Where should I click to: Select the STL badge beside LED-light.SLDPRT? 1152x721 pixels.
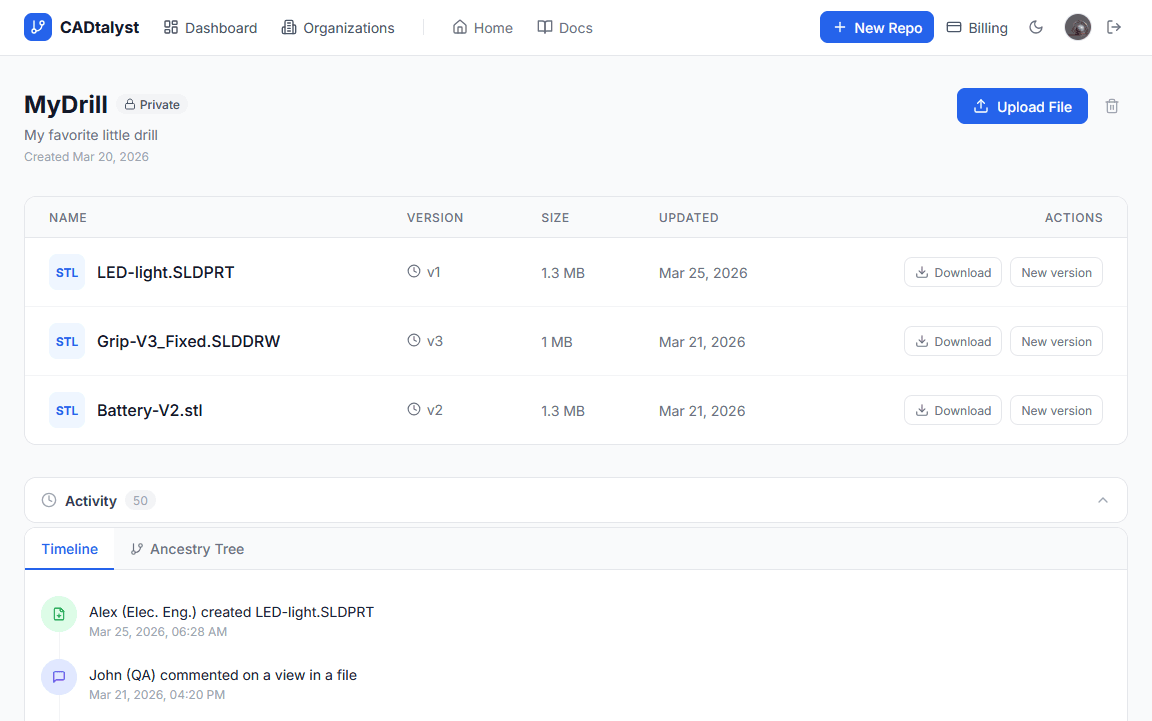66,272
